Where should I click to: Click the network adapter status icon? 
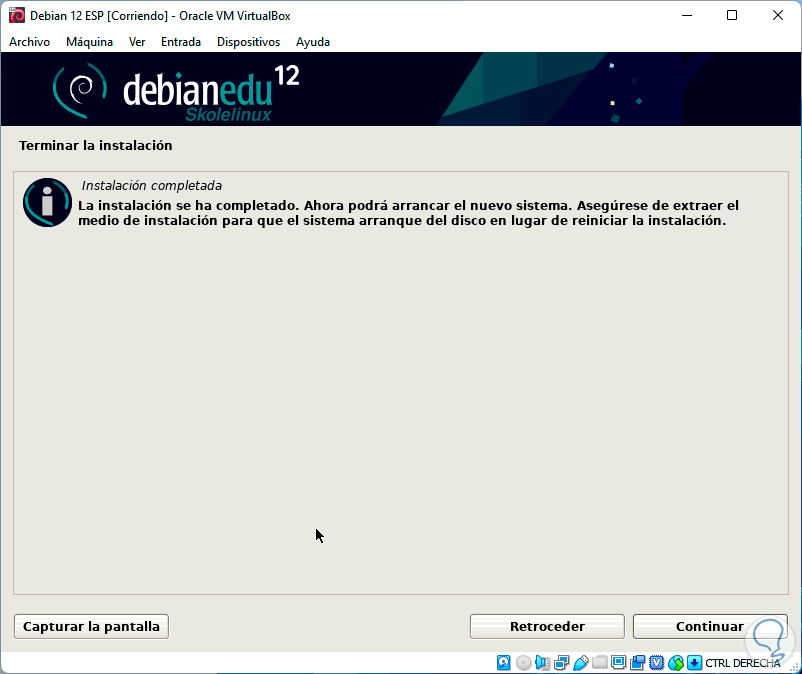pos(561,663)
